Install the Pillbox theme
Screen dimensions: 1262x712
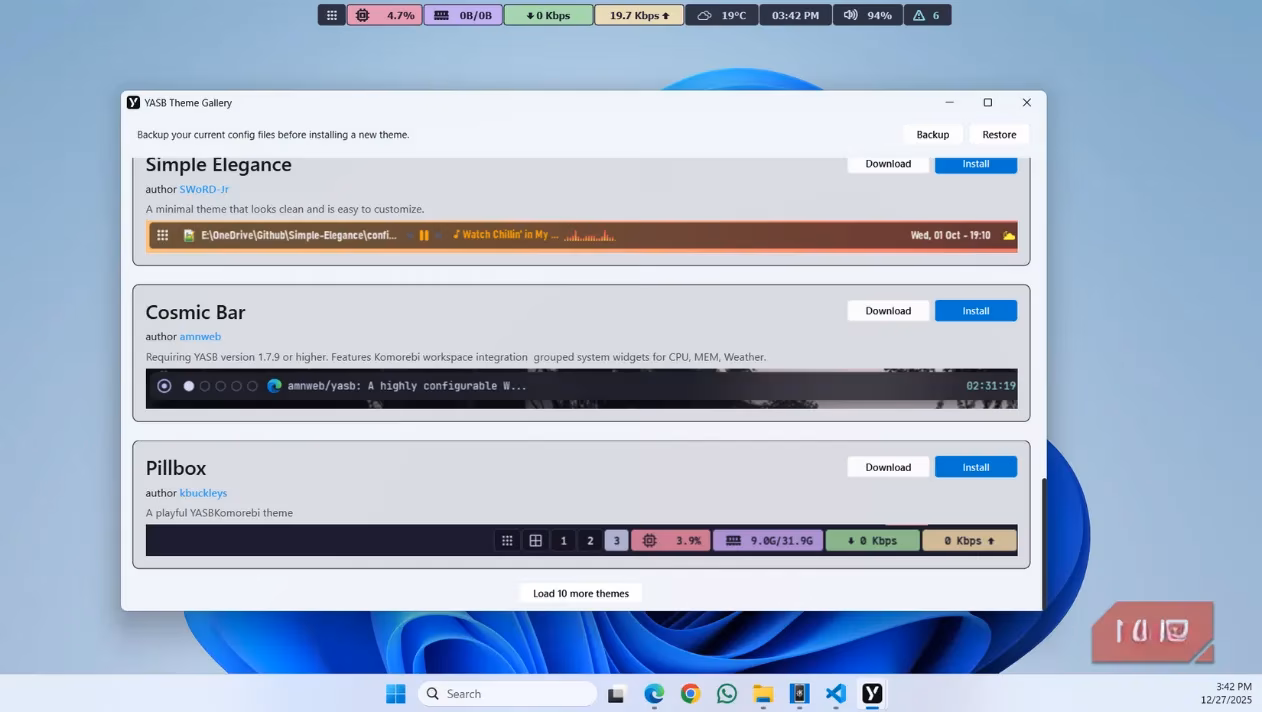[x=975, y=466]
